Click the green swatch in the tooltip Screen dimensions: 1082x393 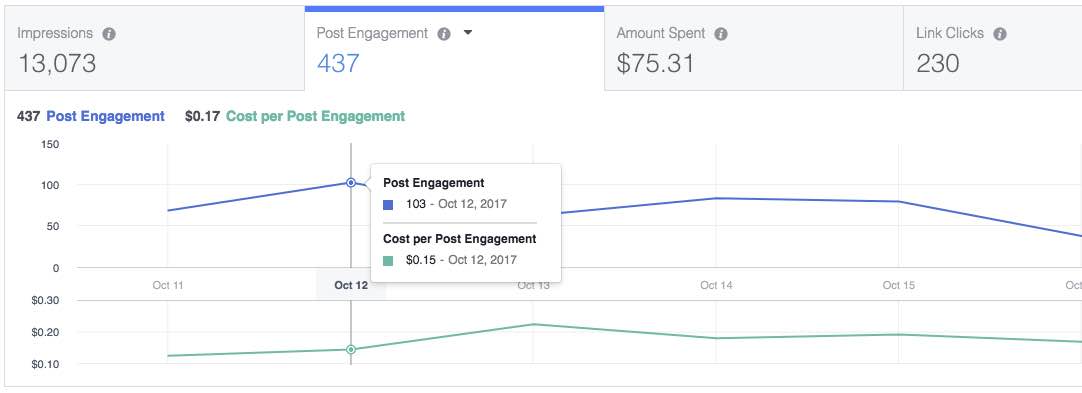click(x=388, y=261)
